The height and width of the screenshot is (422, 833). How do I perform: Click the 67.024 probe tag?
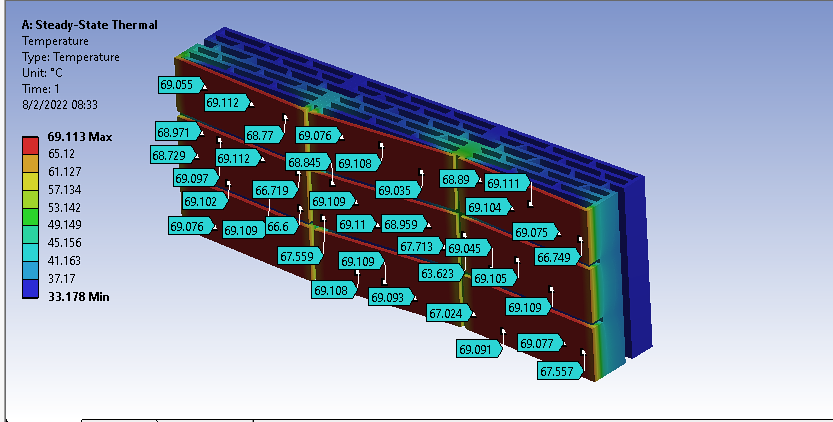click(x=447, y=313)
